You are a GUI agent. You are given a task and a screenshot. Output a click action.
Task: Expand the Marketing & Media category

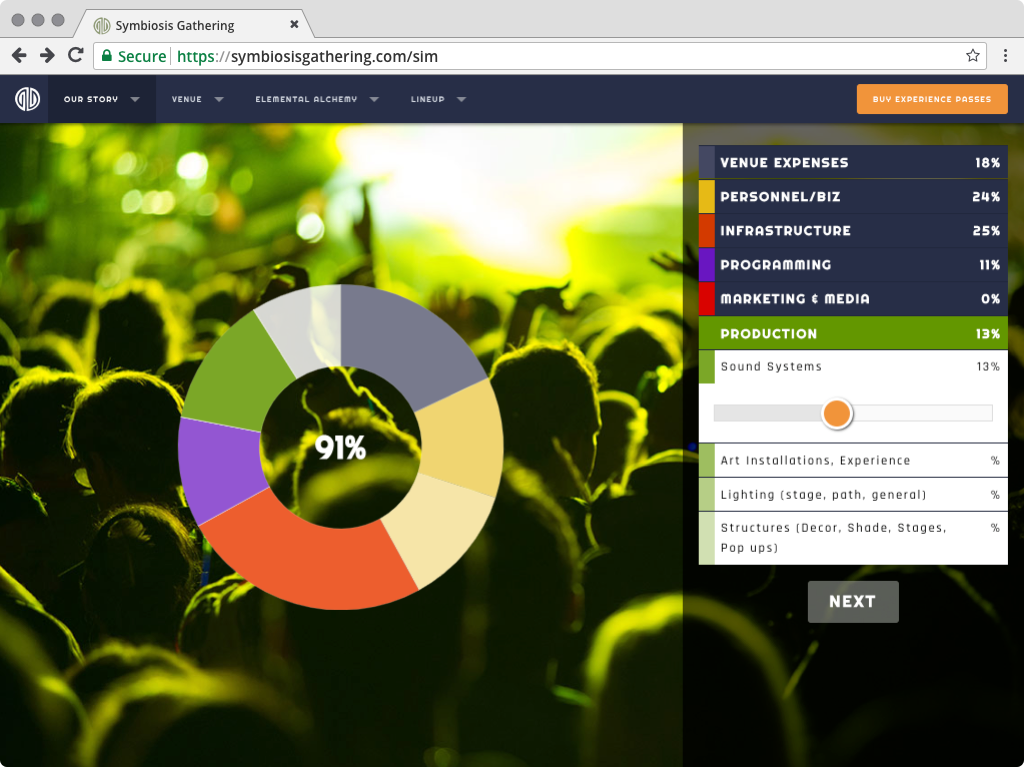[x=853, y=299]
